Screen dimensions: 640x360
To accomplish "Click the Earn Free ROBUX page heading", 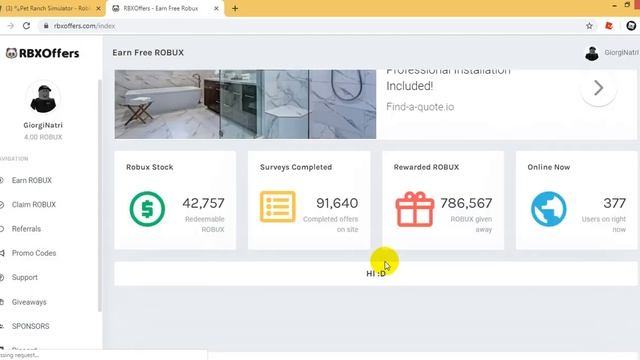I will [148, 53].
